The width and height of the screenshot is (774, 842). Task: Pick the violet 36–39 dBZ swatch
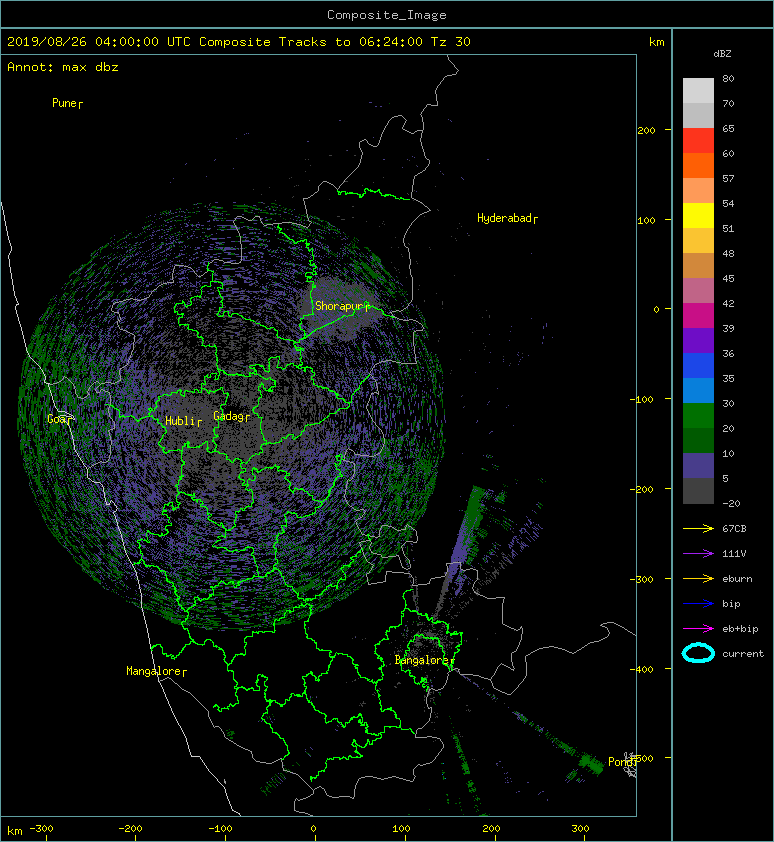click(x=698, y=340)
